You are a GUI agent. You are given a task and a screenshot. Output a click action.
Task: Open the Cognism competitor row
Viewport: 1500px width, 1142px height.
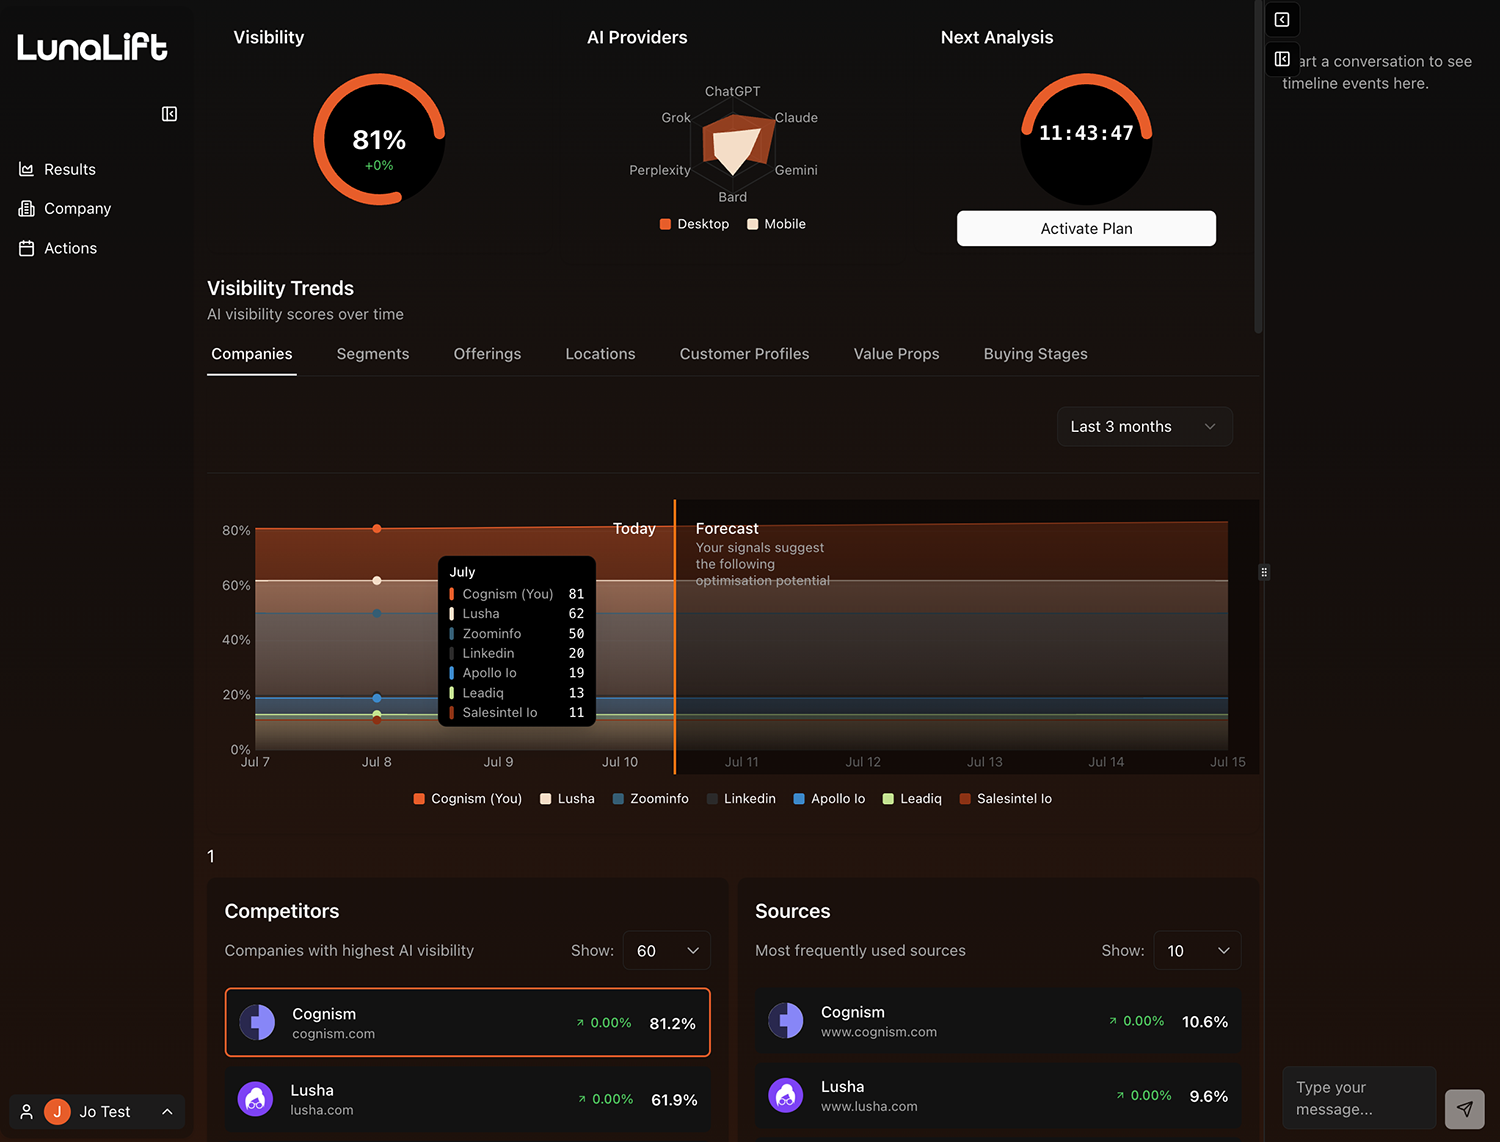tap(467, 1022)
